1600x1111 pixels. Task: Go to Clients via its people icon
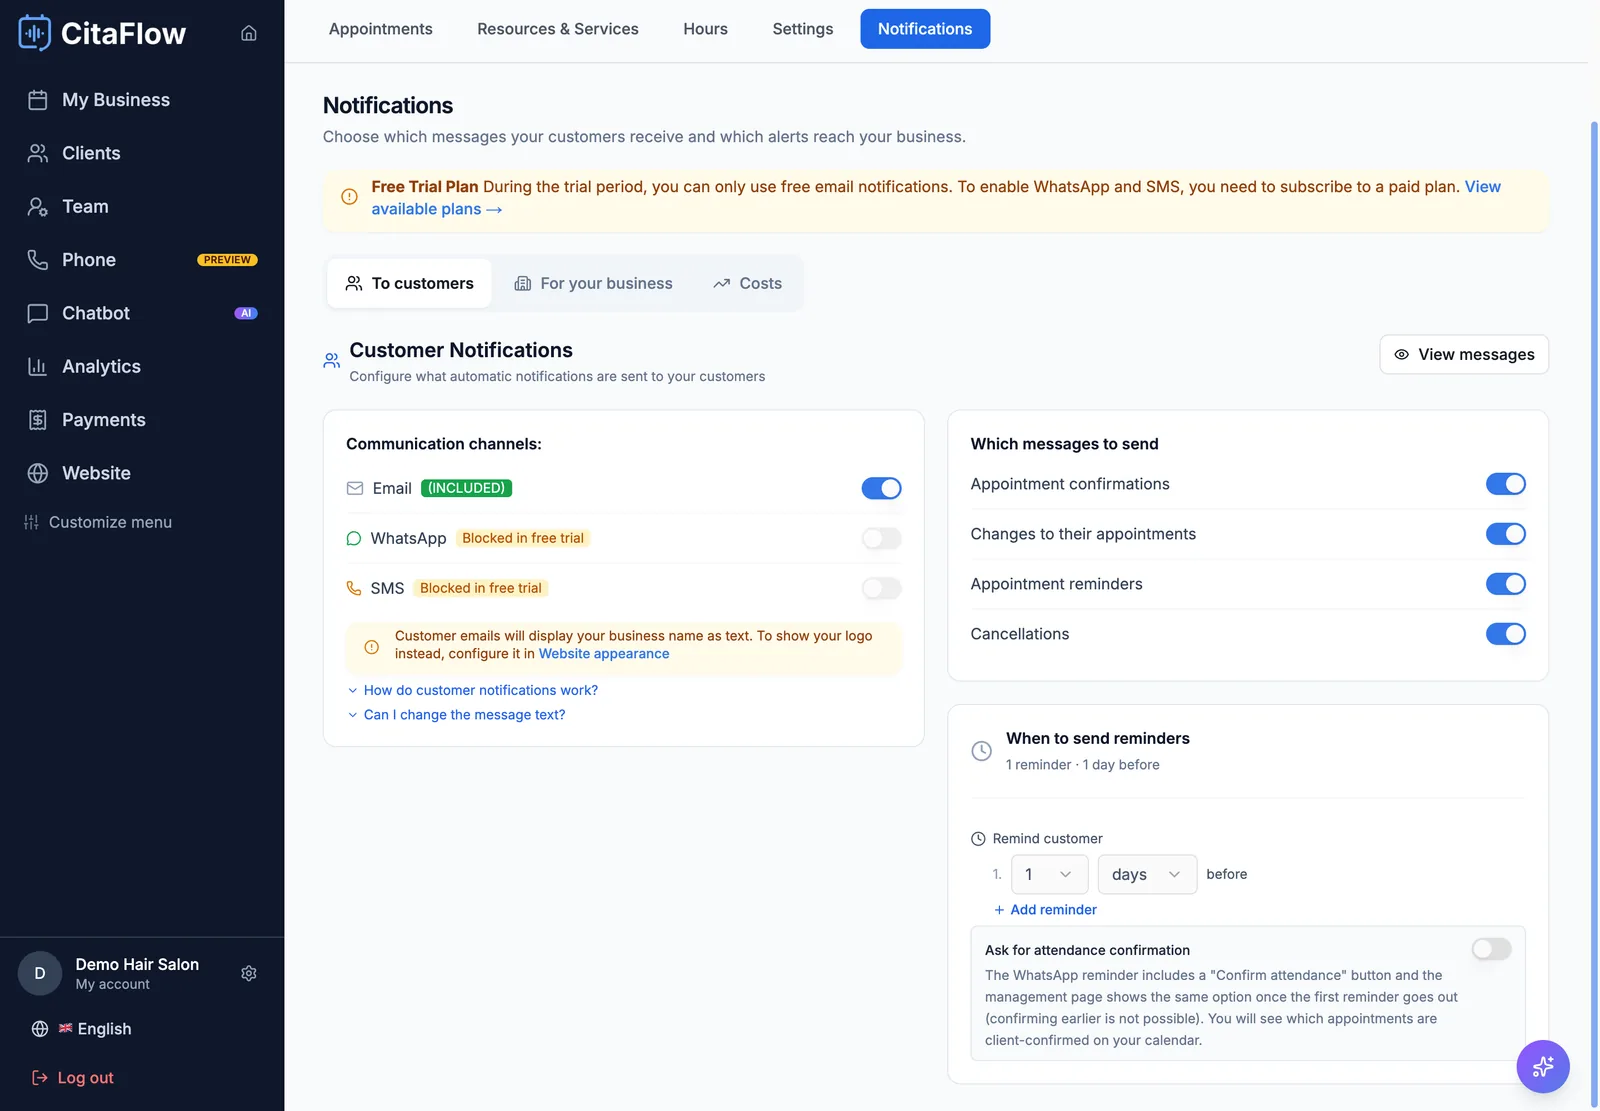pos(38,153)
